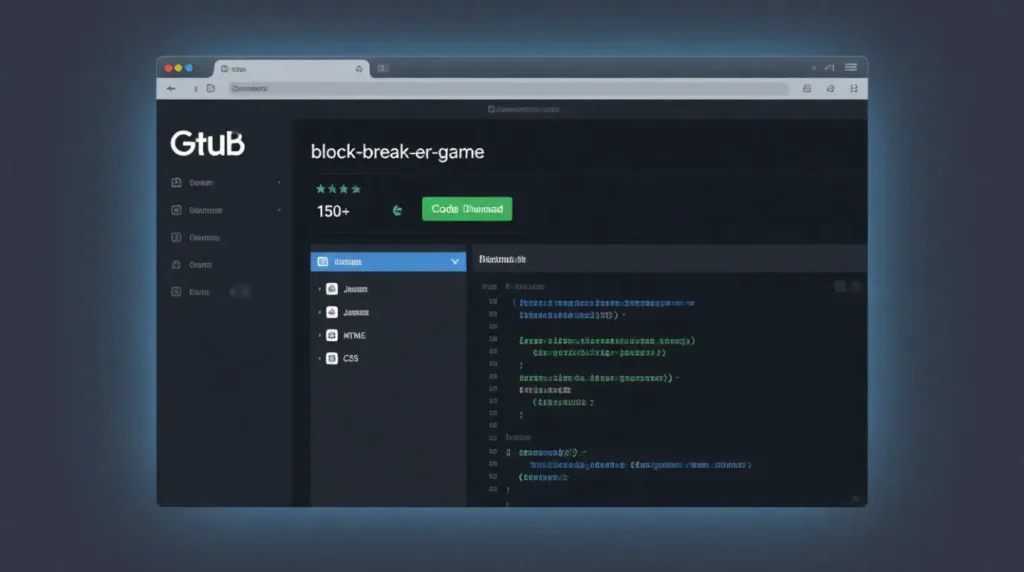Open the blue file-list dropdown chevron
Screen dimensions: 1024x572
click(455, 262)
